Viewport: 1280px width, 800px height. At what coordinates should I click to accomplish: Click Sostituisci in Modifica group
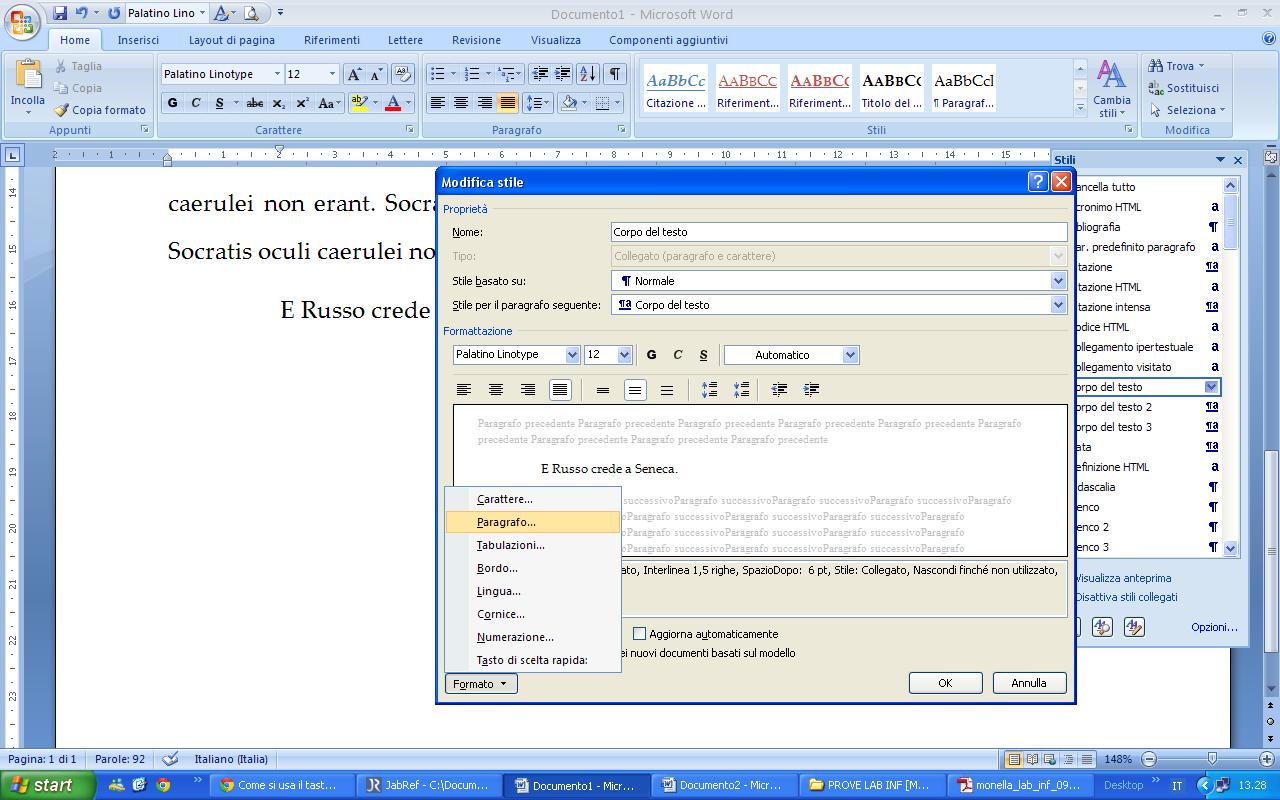click(1184, 88)
